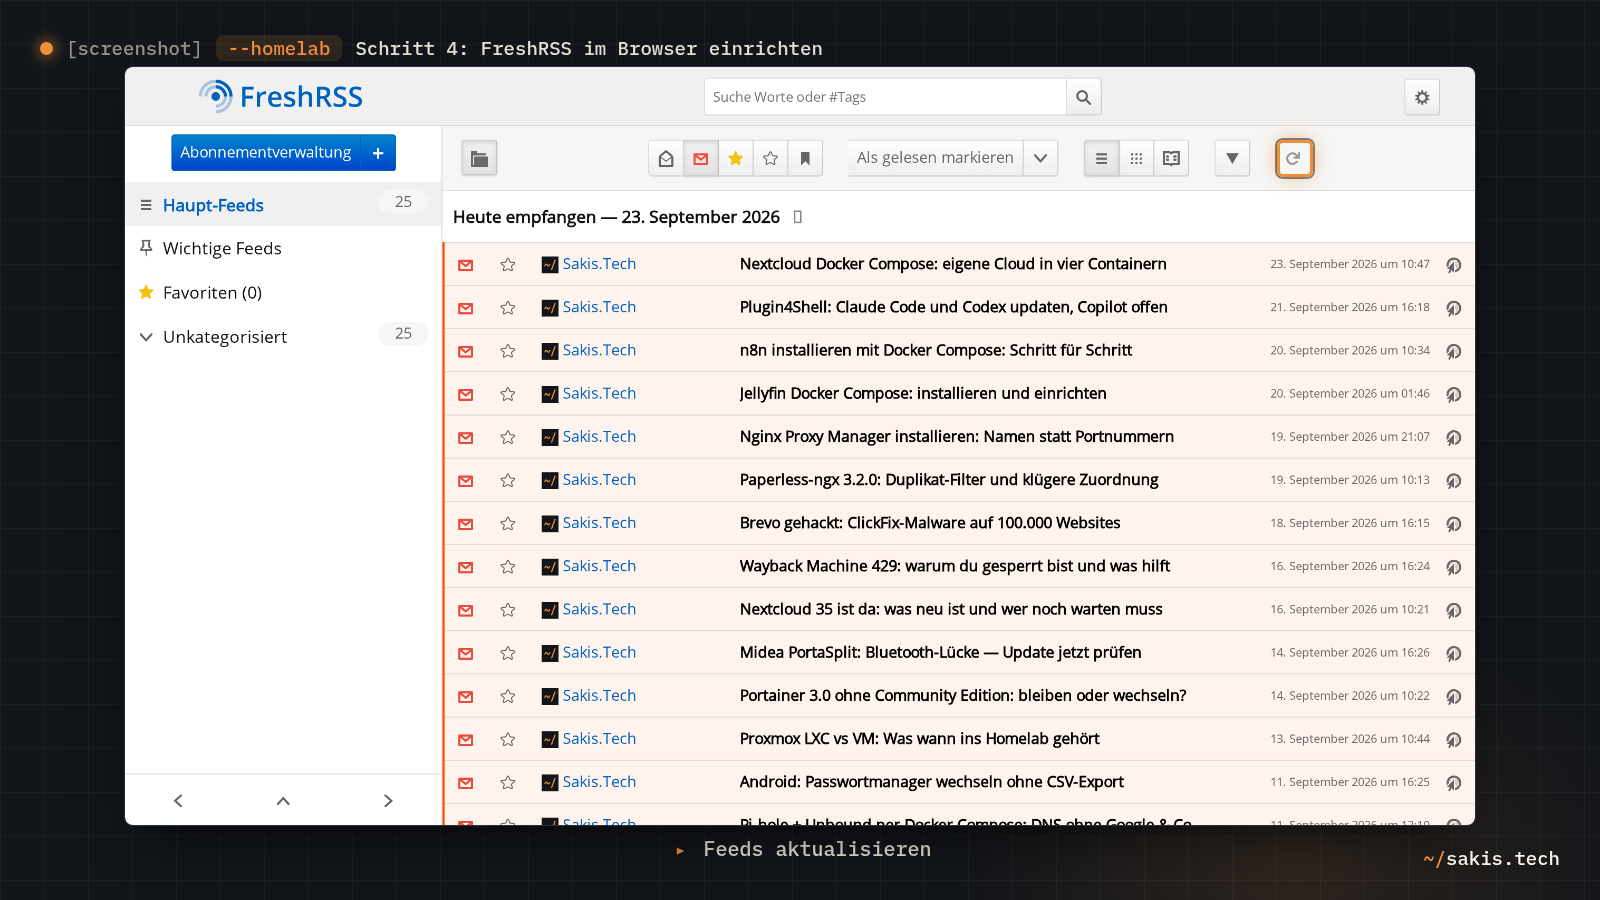This screenshot has height=900, width=1600.
Task: Open the bookmark user-queries icon
Action: (x=805, y=158)
